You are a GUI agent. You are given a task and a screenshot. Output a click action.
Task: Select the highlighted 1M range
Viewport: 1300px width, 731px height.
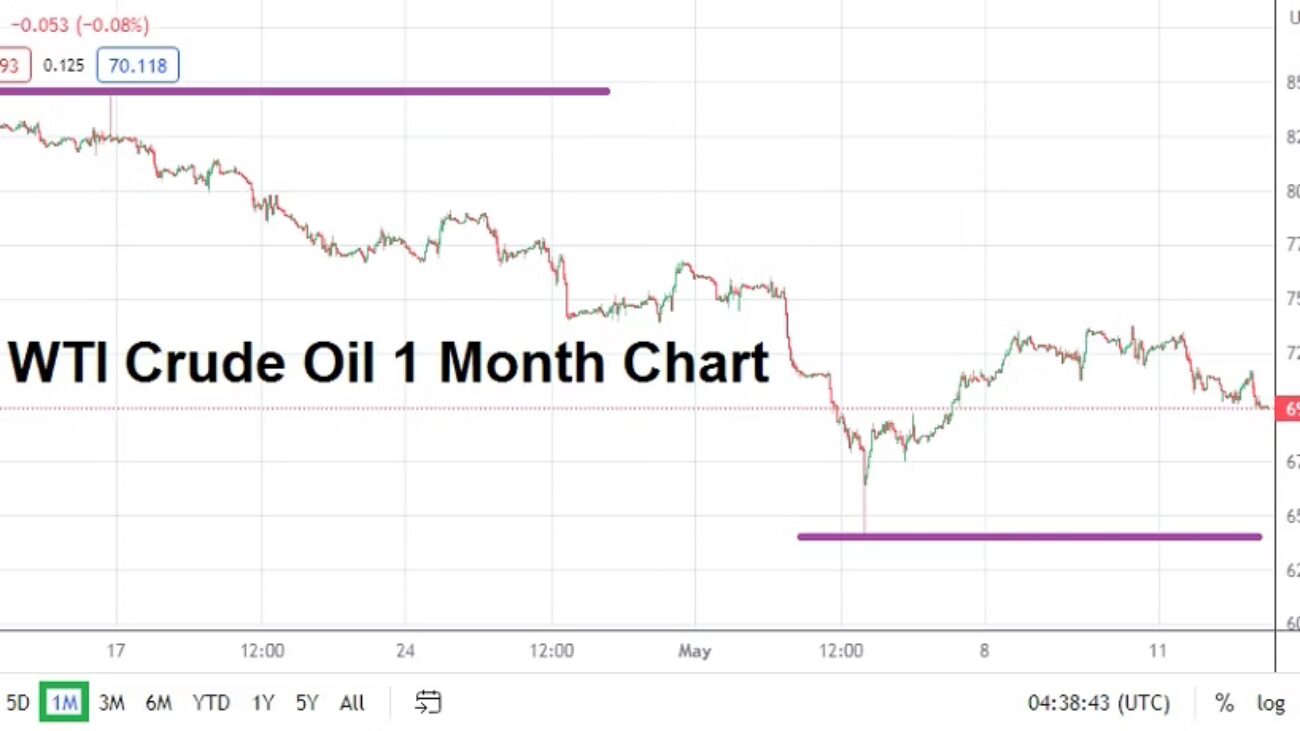click(x=64, y=702)
